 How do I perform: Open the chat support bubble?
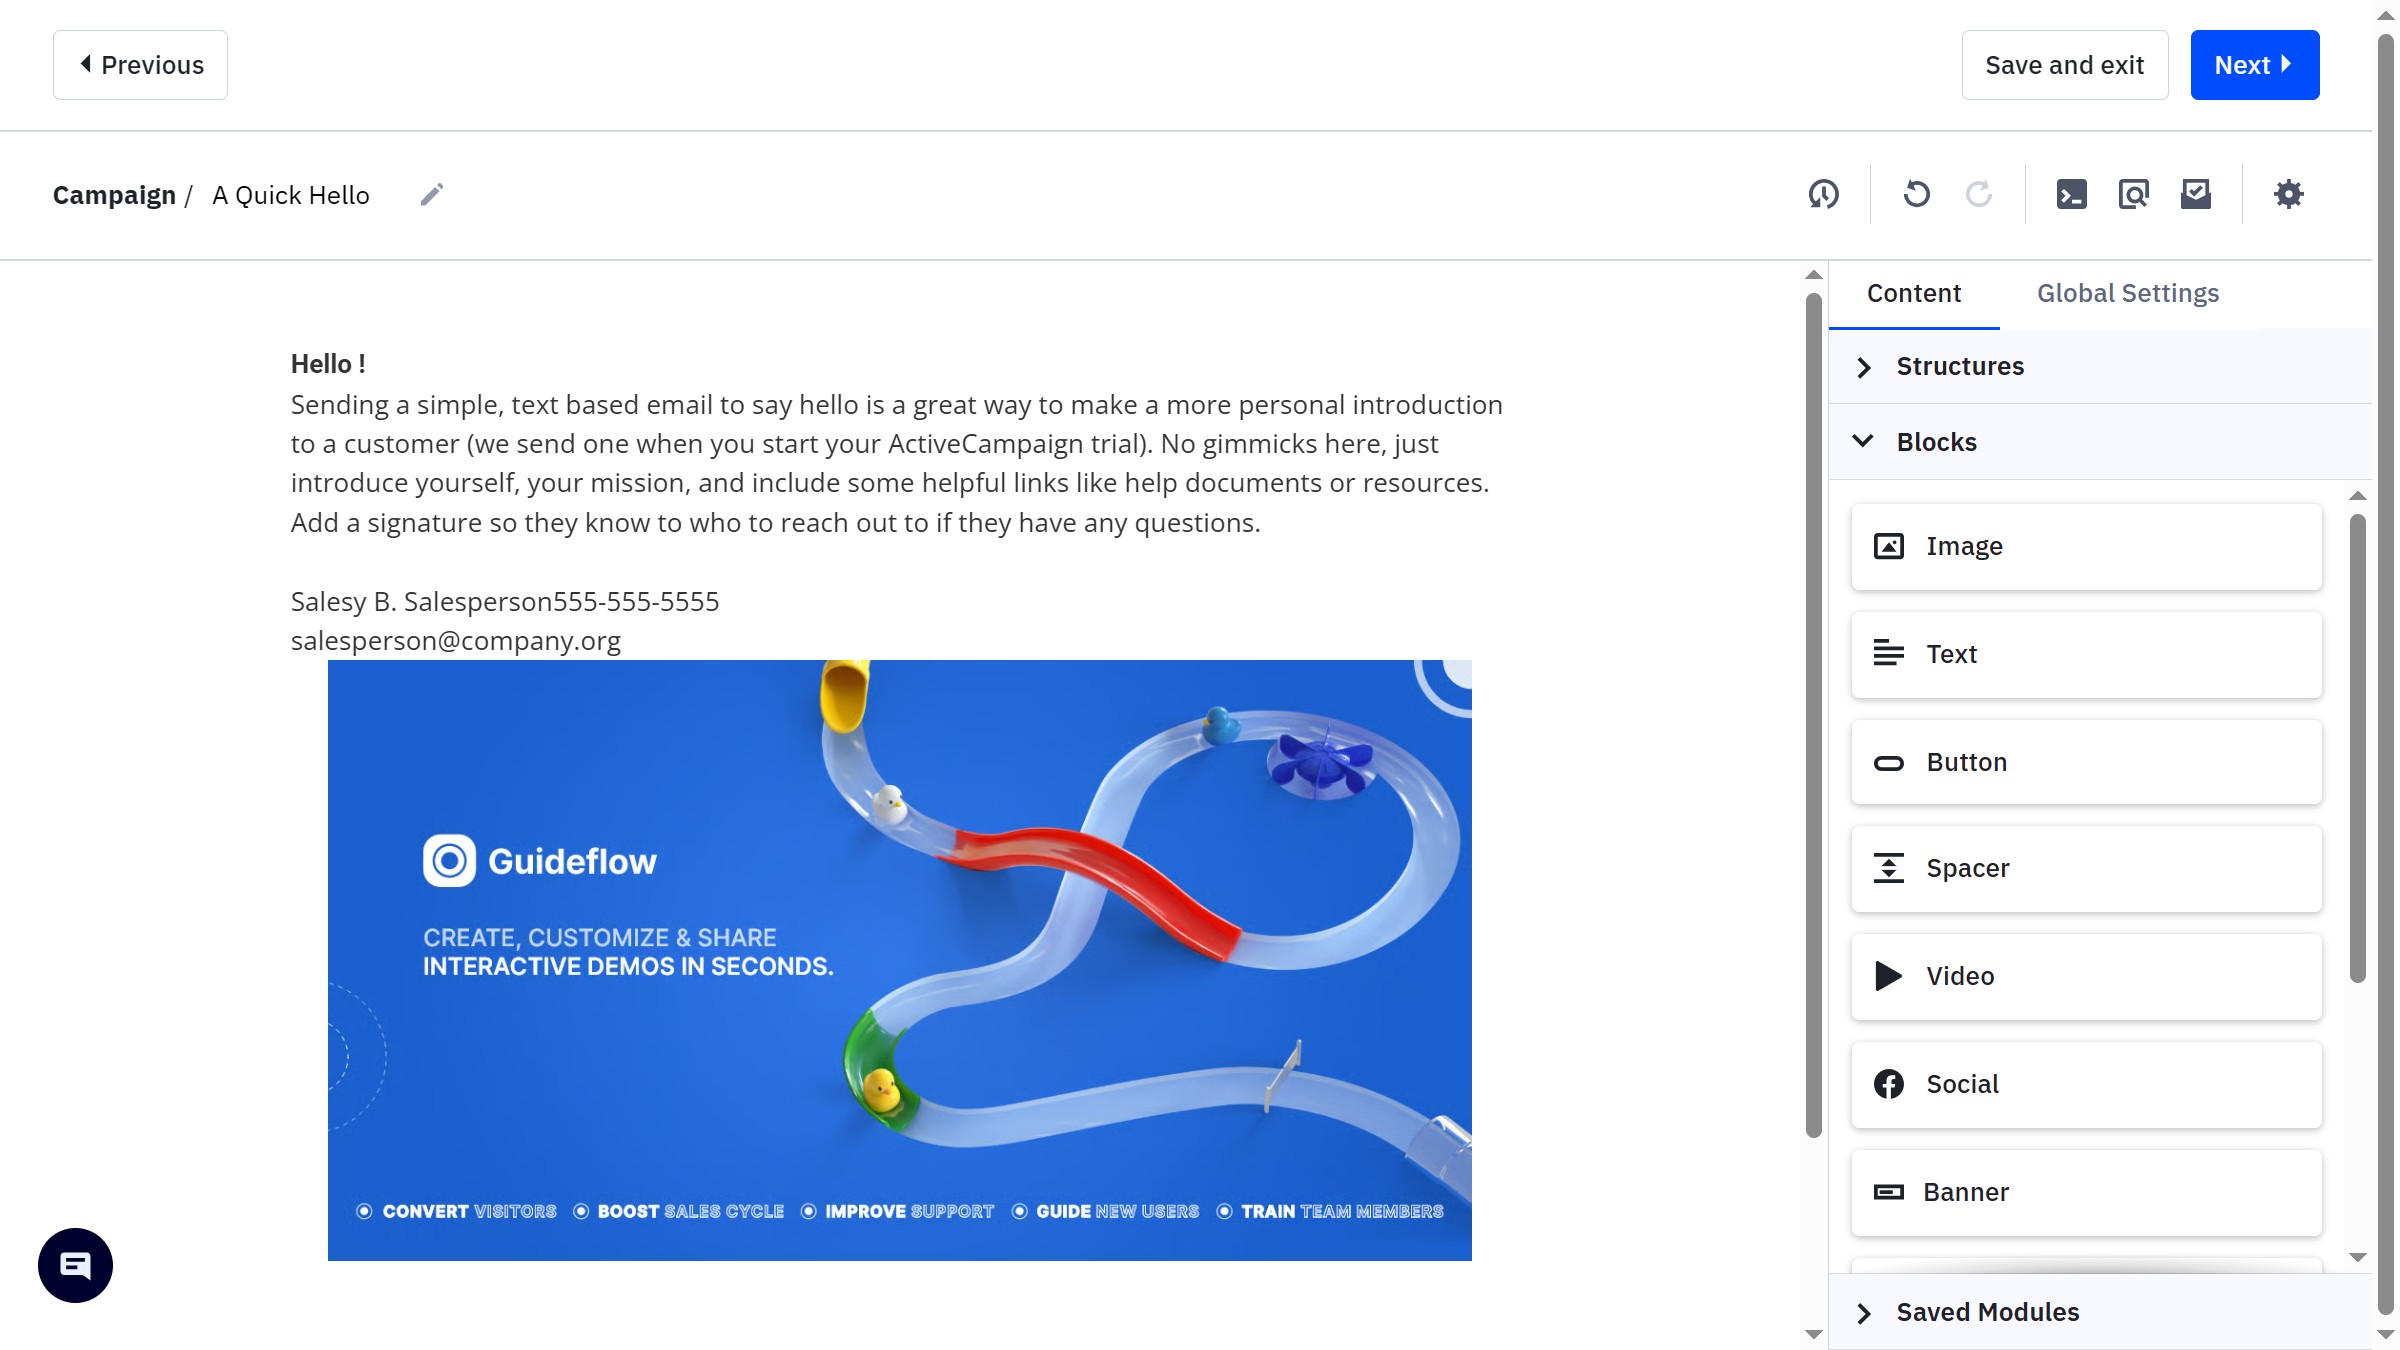74,1264
